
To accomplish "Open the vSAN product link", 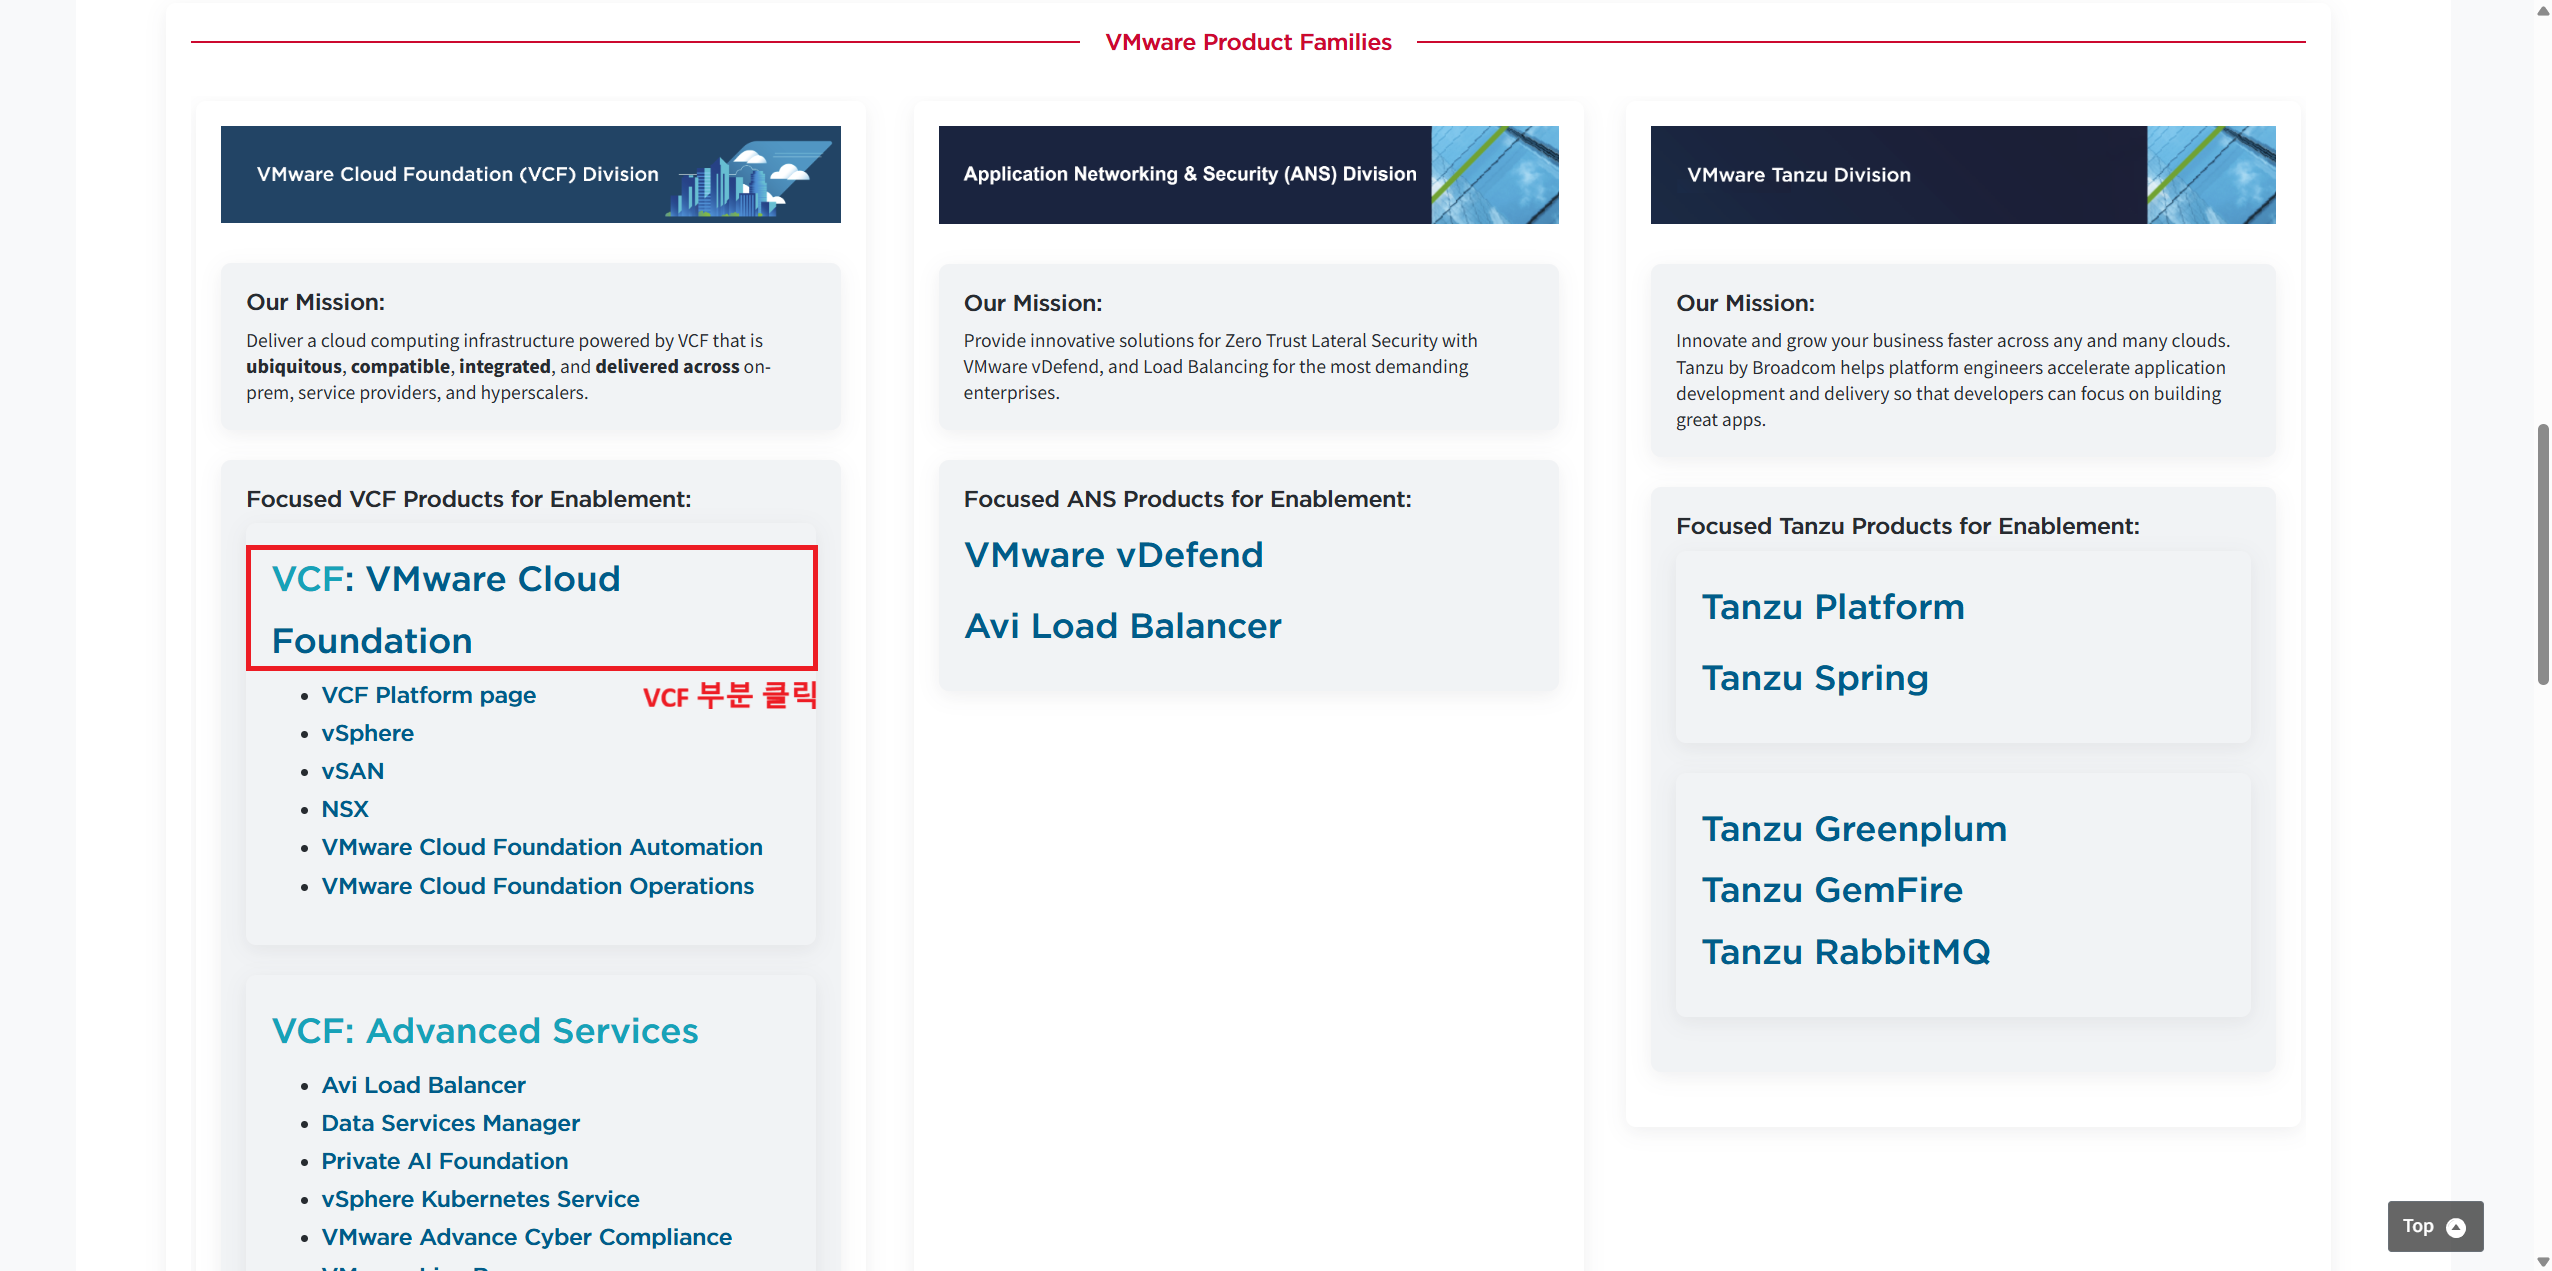I will (x=352, y=771).
